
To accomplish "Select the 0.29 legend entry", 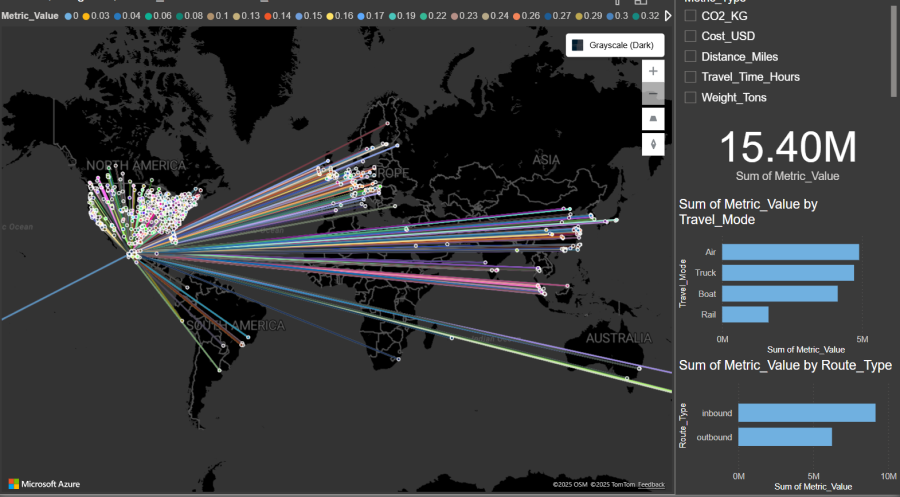I will (x=588, y=16).
